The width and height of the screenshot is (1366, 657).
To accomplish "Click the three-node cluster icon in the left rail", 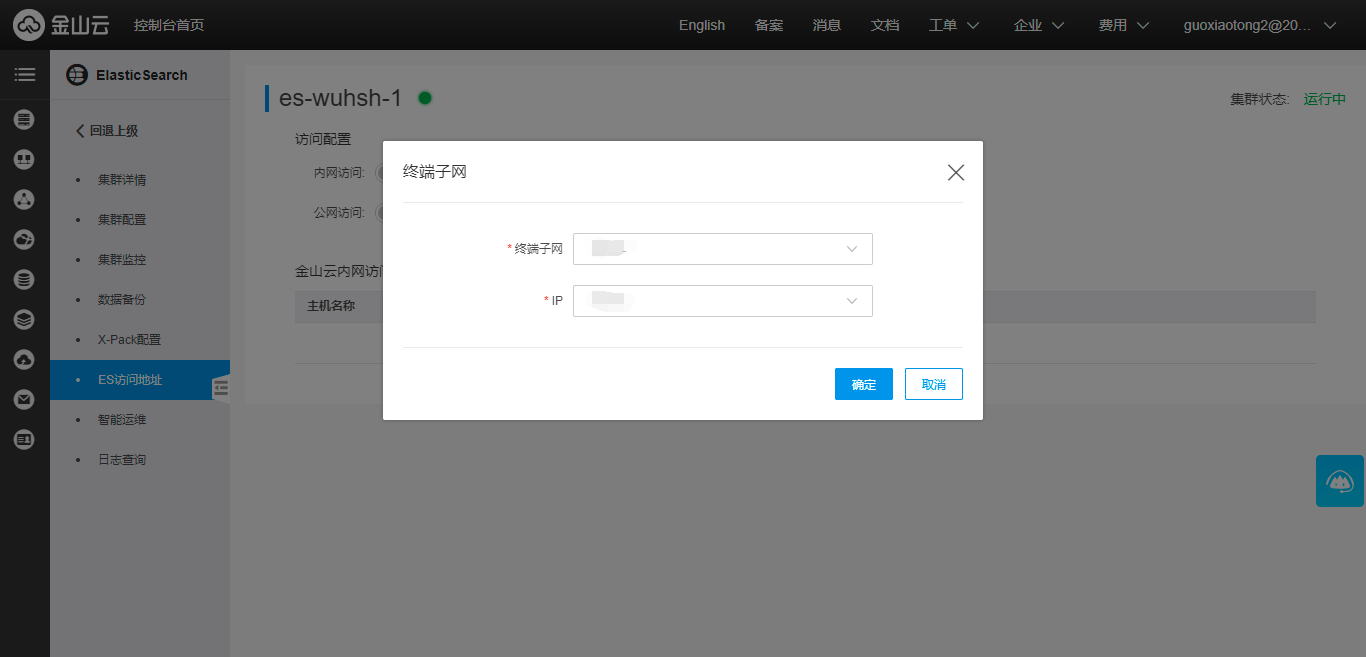I will 25,200.
